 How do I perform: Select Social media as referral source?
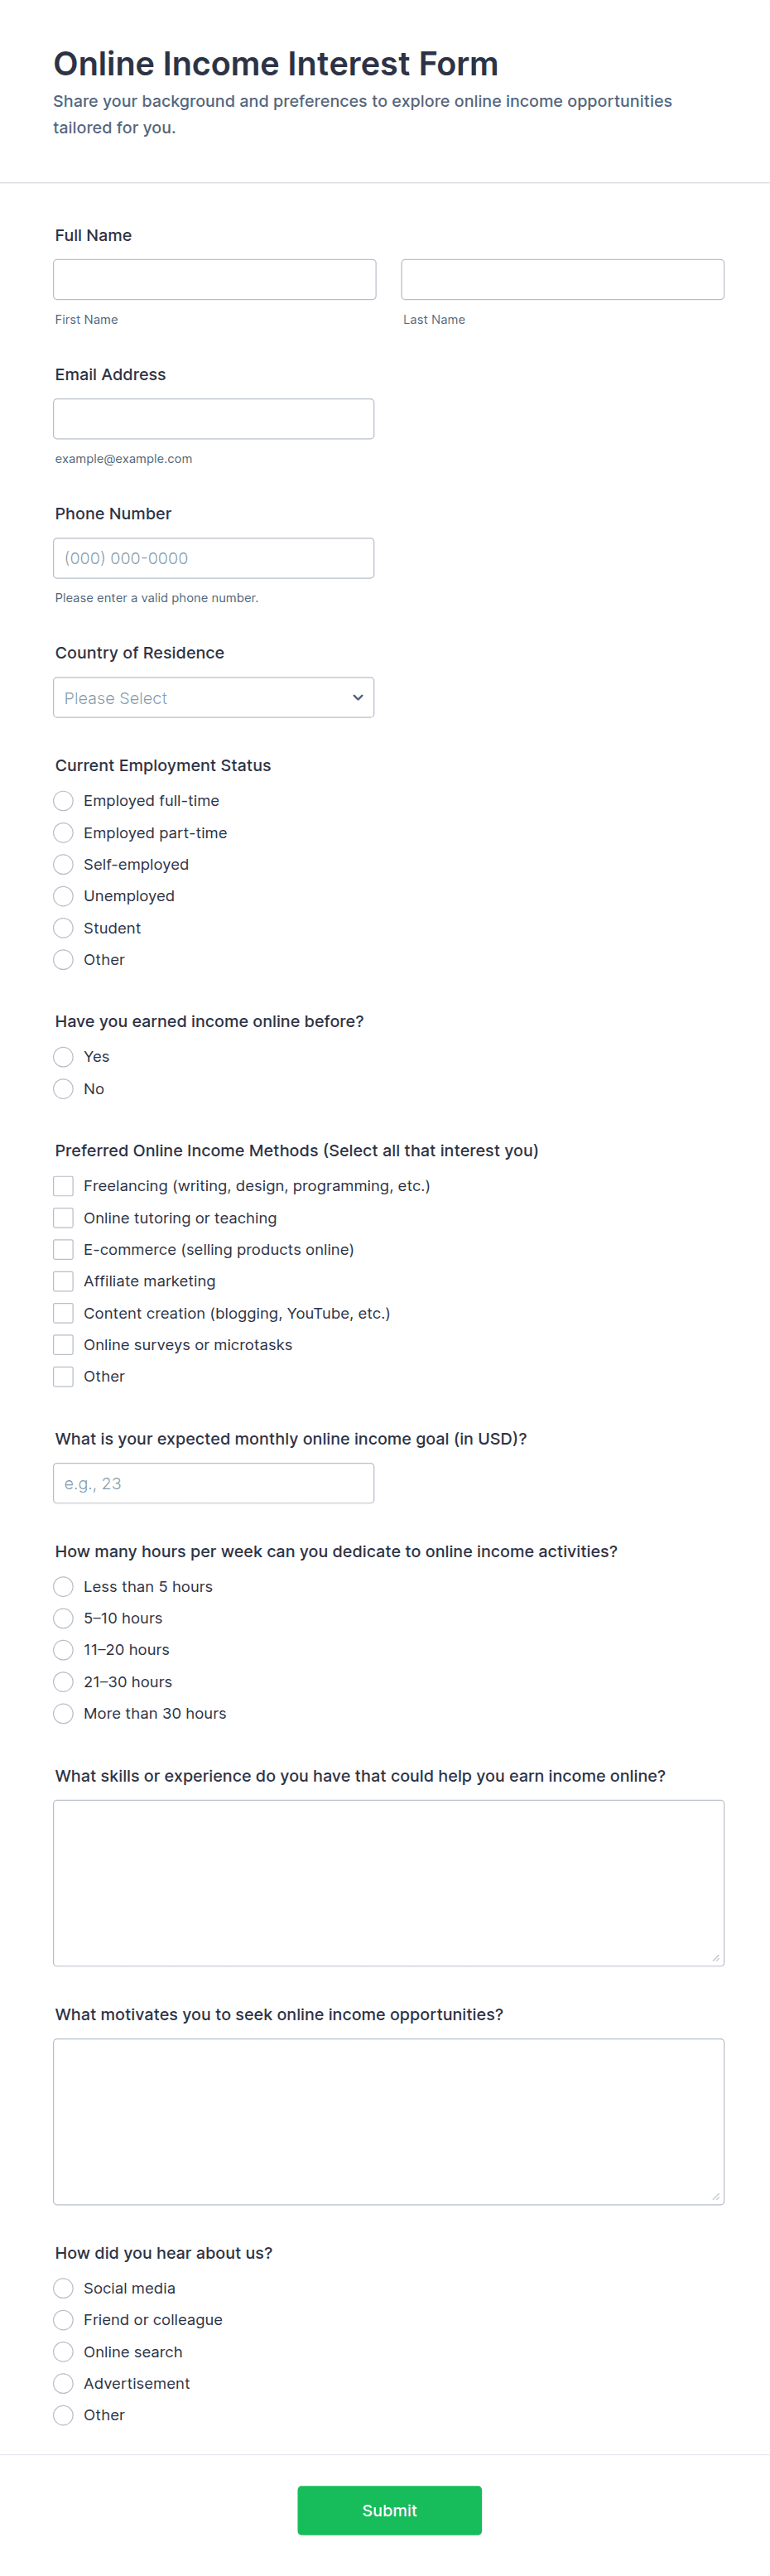63,2288
